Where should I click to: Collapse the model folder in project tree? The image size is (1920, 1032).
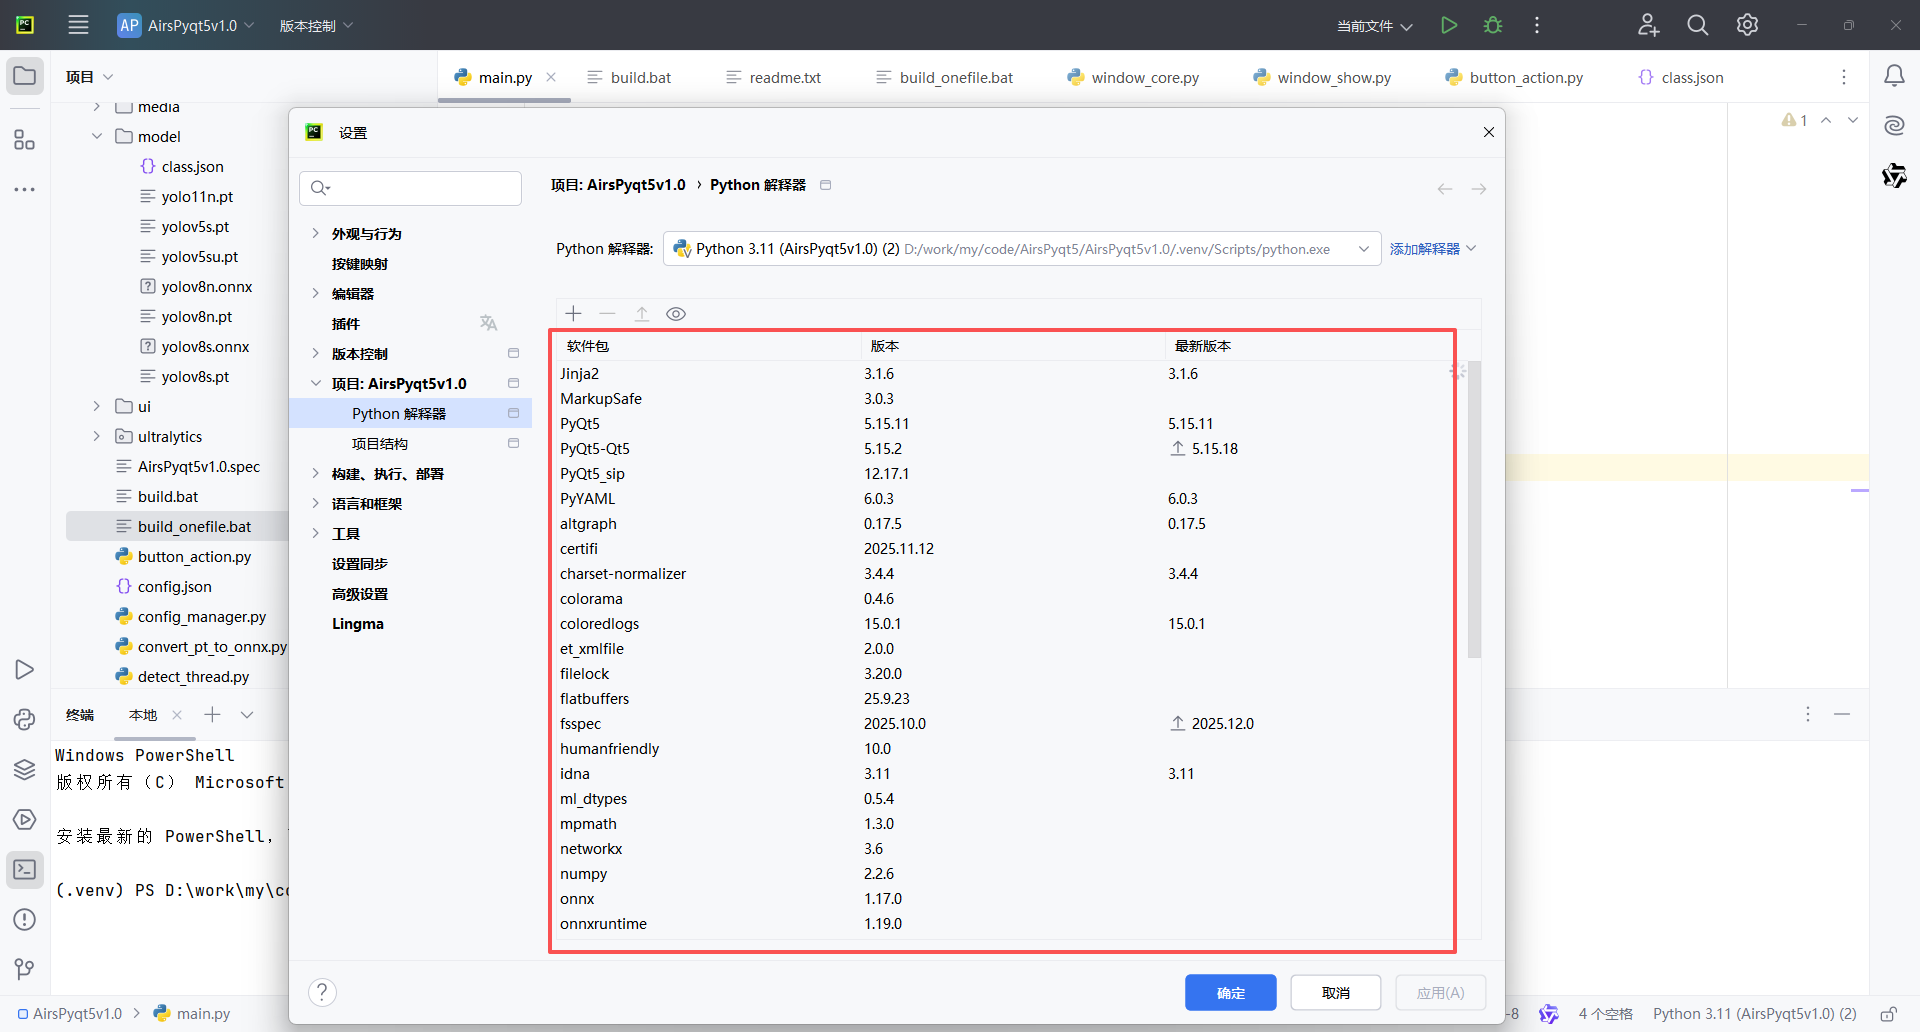(x=97, y=136)
